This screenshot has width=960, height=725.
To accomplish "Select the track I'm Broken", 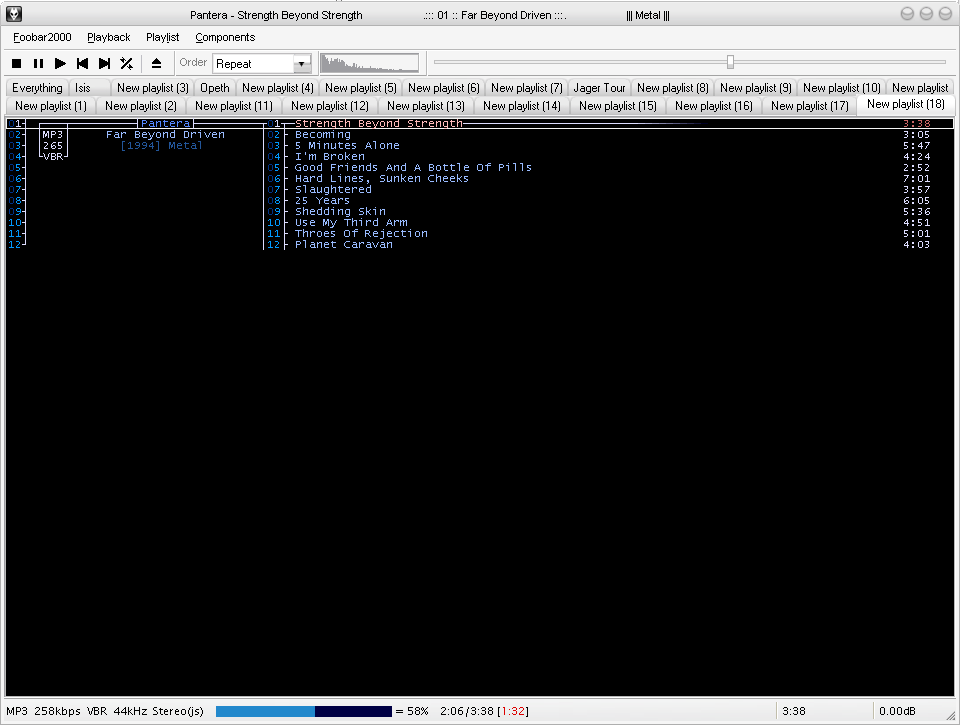I will click(x=329, y=156).
